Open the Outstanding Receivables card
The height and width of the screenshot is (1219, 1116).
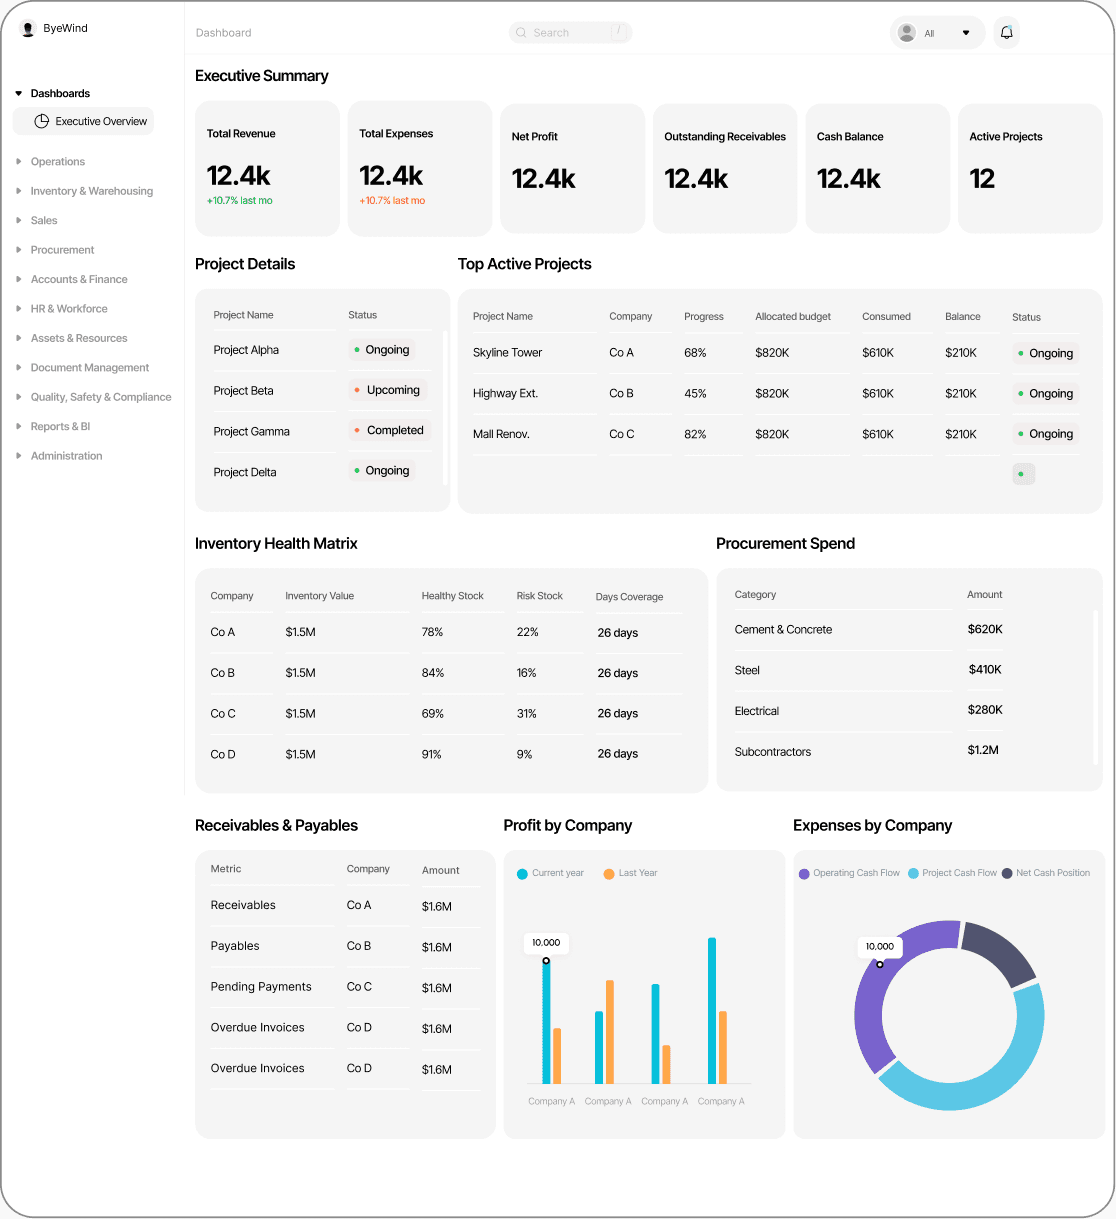tap(725, 168)
